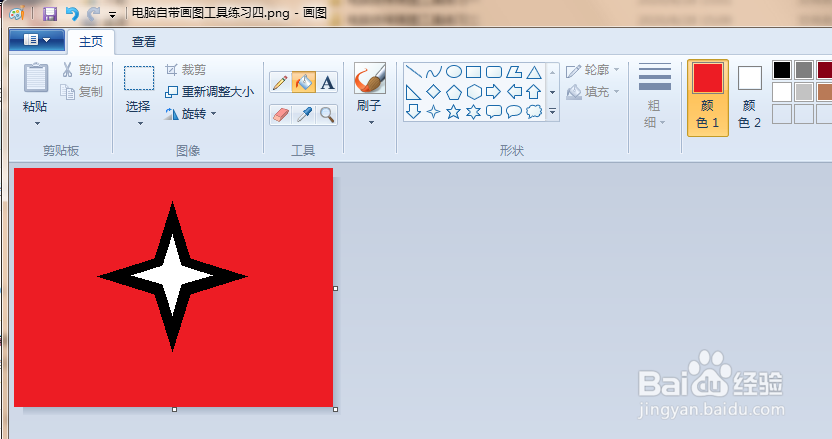This screenshot has width=832, height=439.
Task: Select the Eraser tool
Action: coord(280,114)
